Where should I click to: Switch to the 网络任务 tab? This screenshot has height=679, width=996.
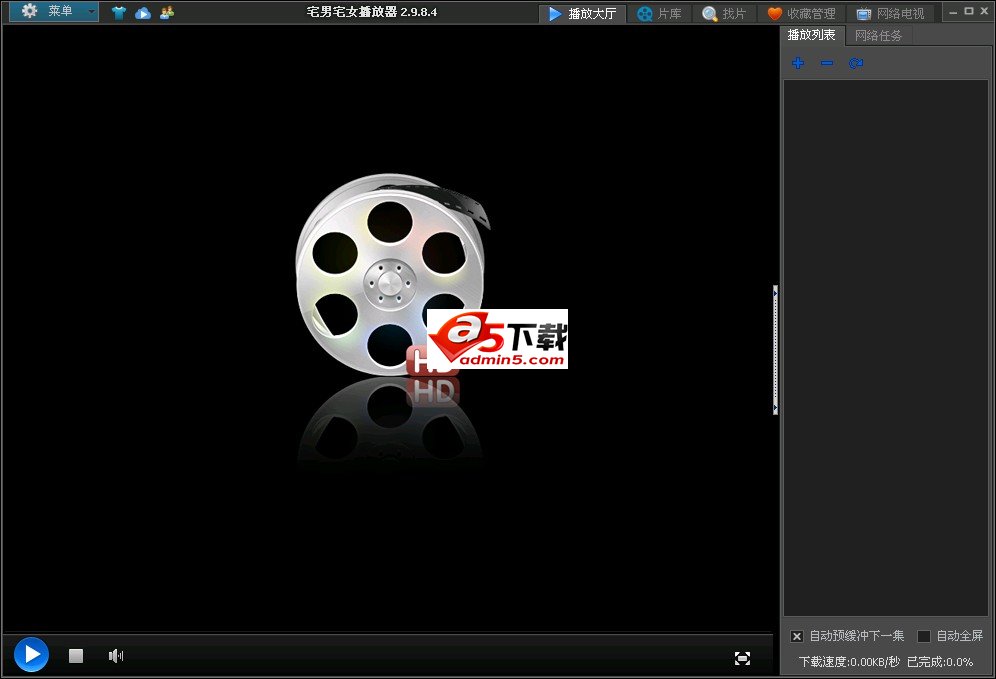tap(878, 35)
